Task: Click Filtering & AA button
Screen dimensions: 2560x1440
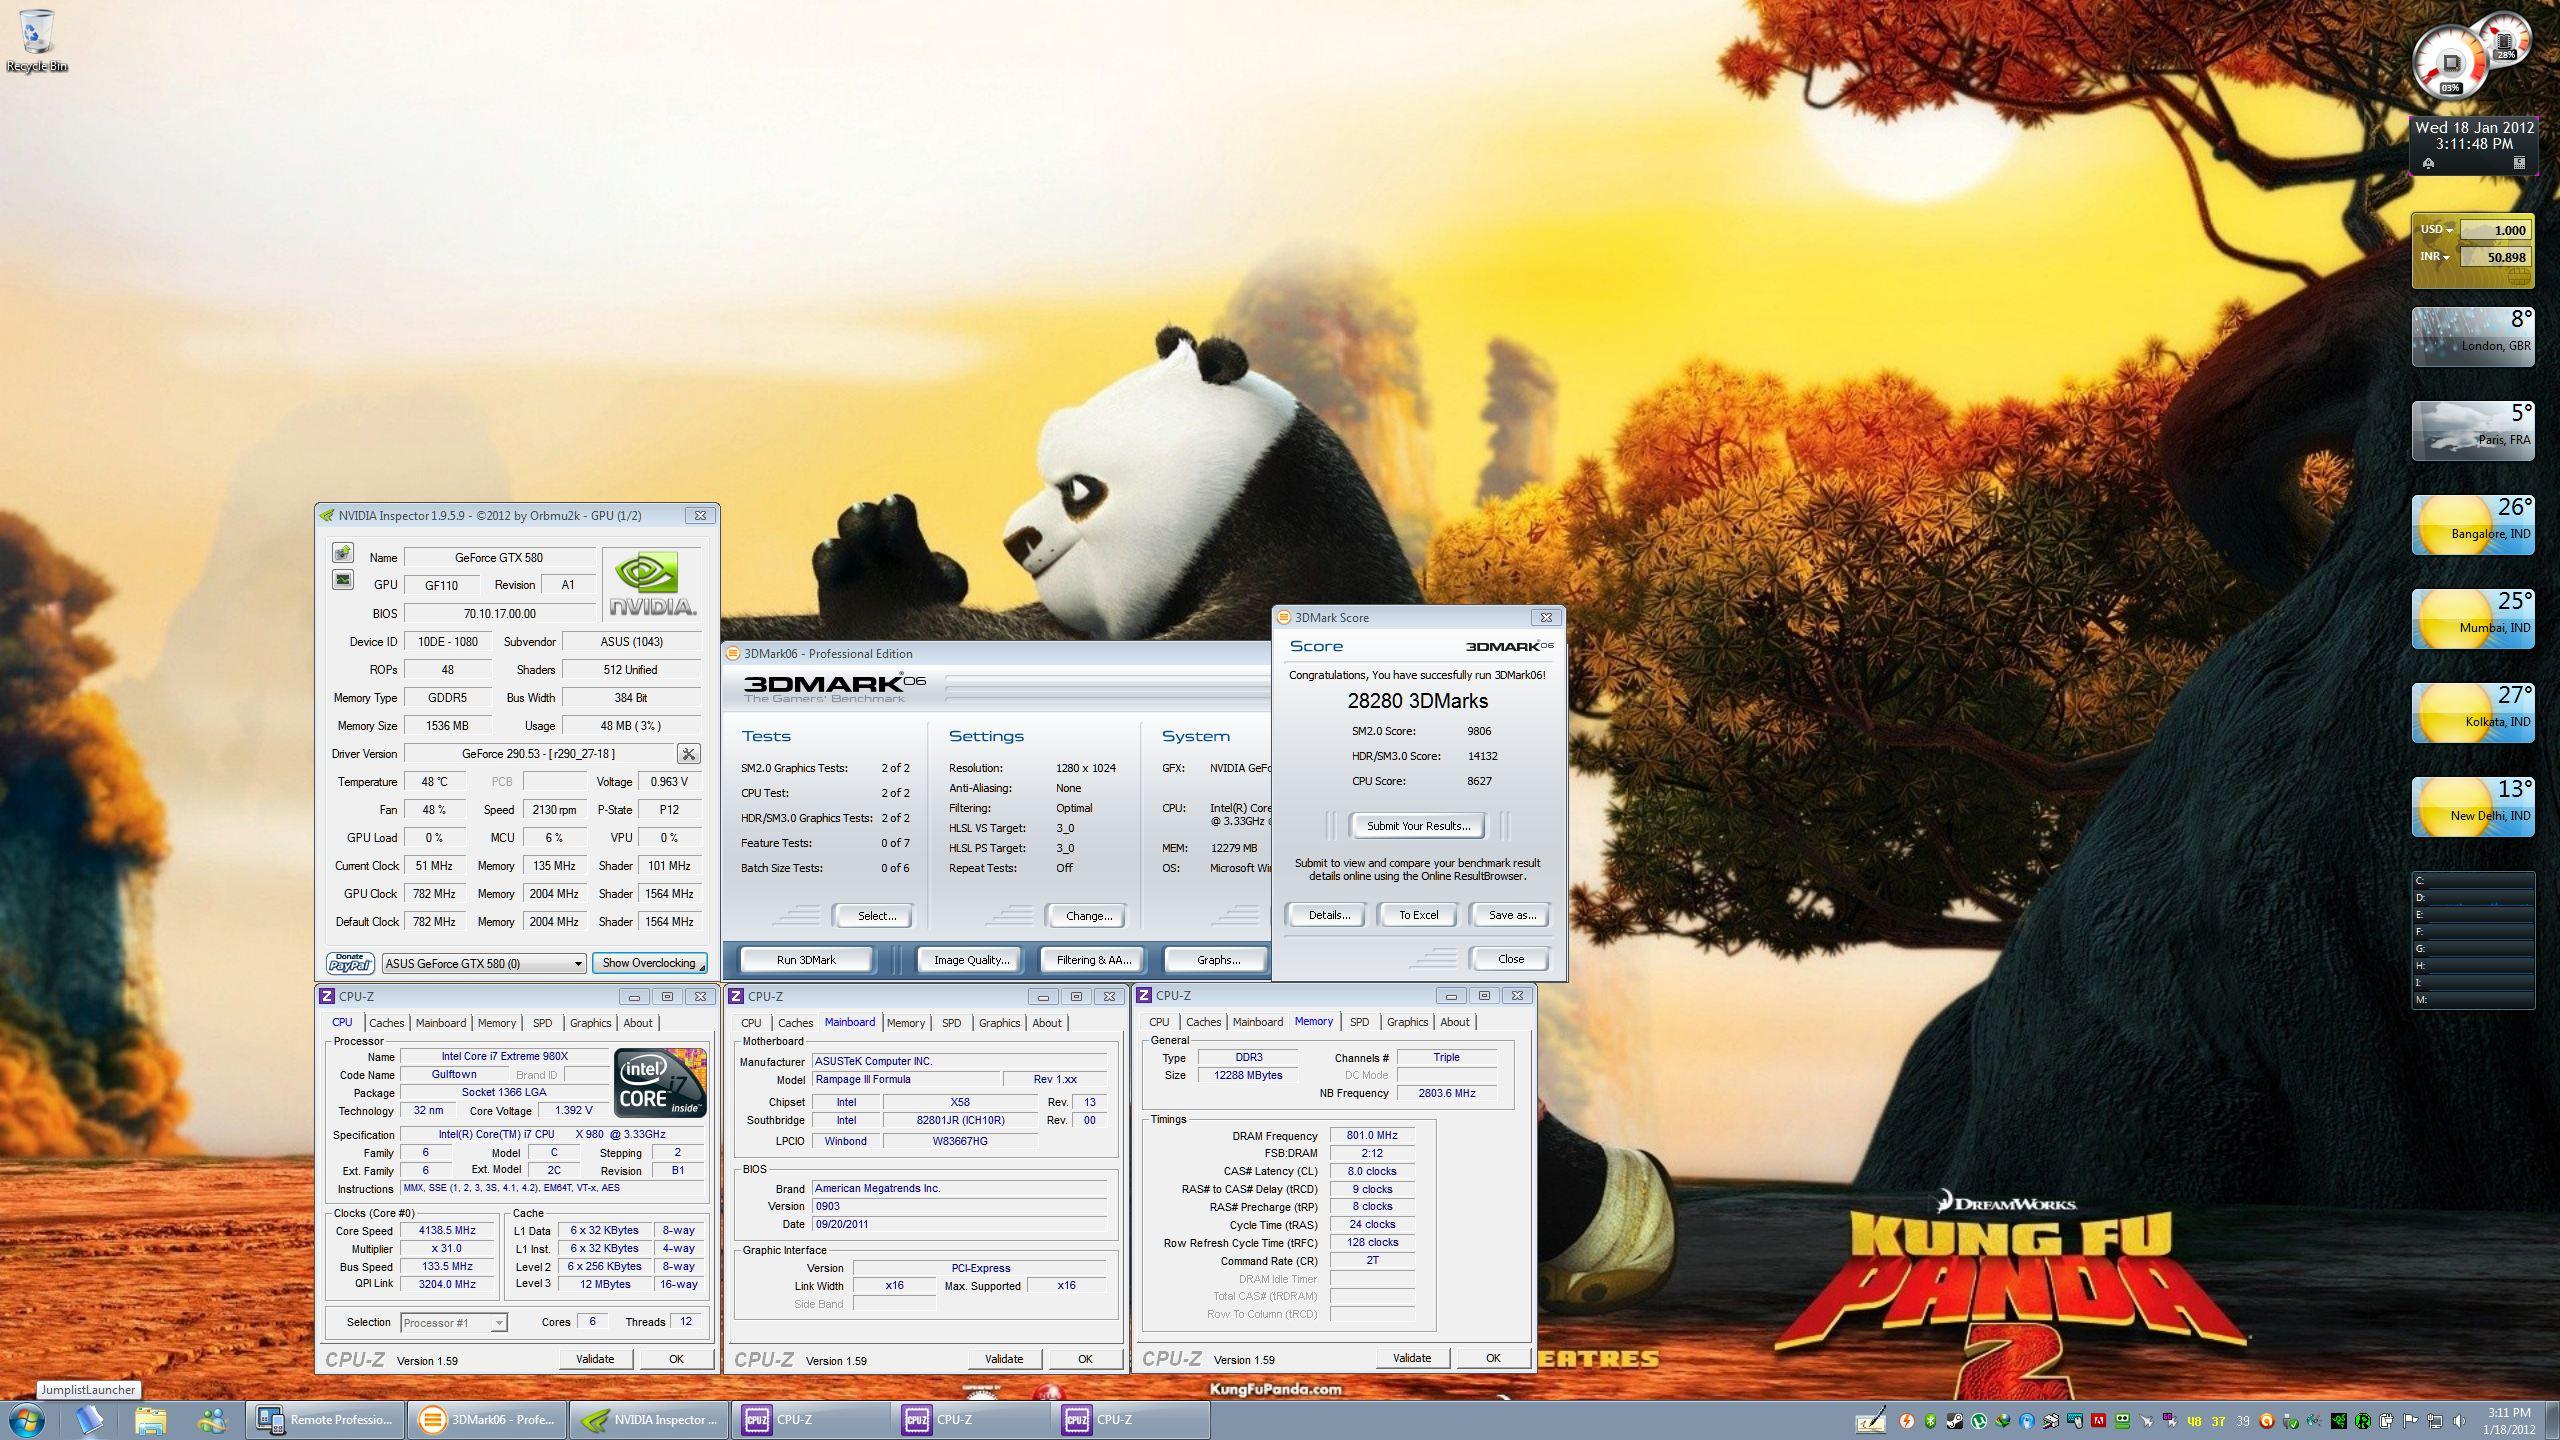Action: pyautogui.click(x=1094, y=960)
